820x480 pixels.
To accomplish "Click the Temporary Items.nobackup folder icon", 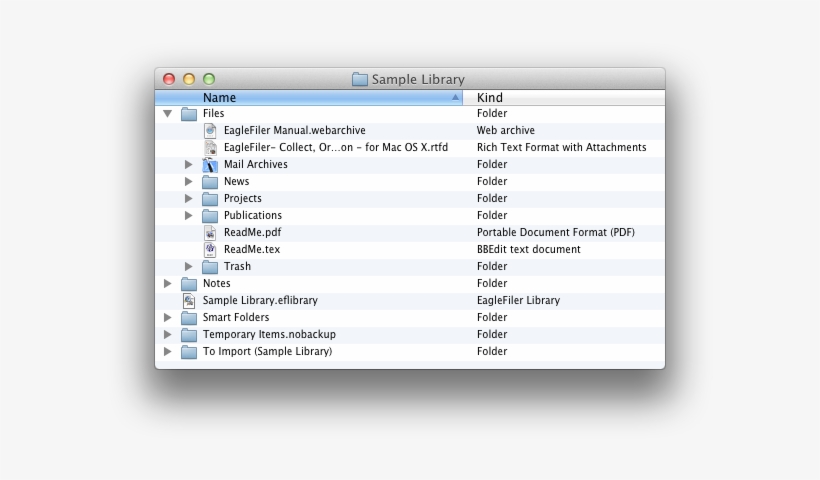I will pyautogui.click(x=189, y=335).
